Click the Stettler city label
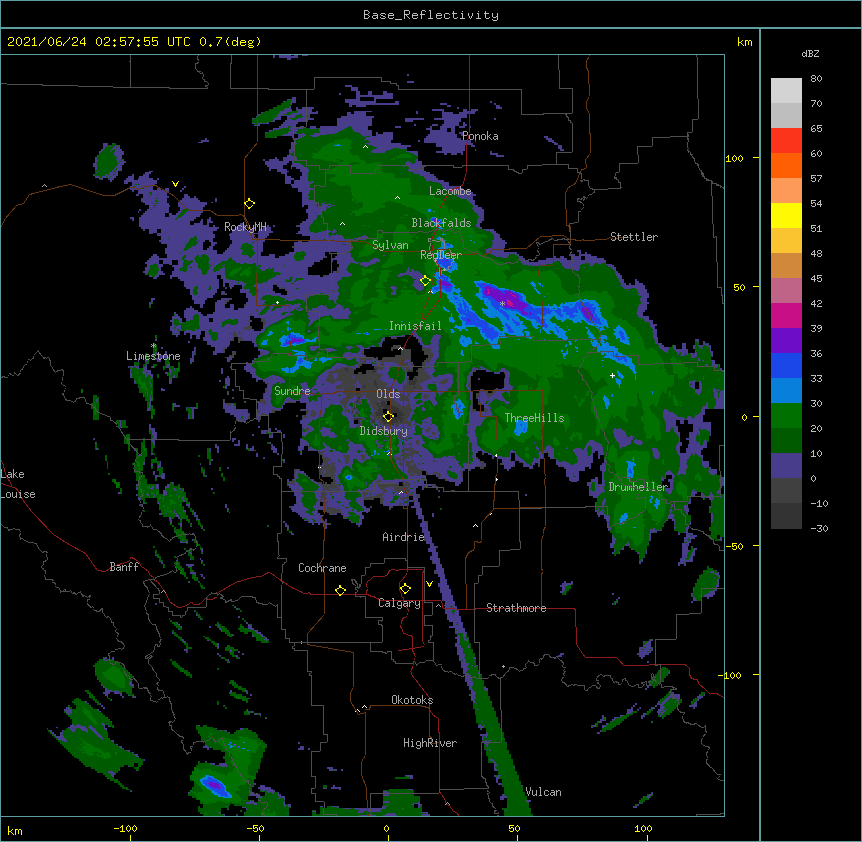Viewport: 862px width, 842px height. (x=634, y=237)
